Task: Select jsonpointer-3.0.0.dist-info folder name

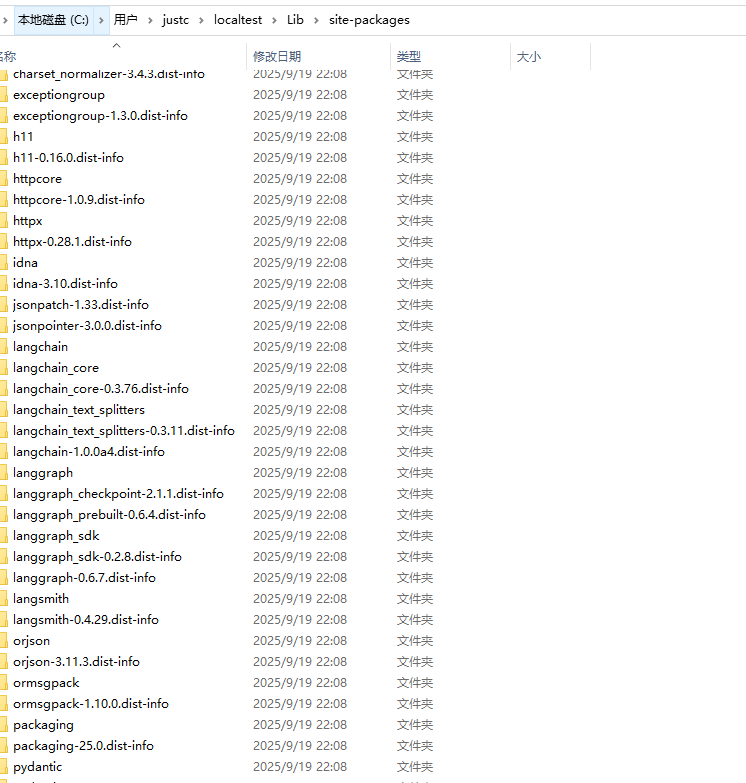Action: pyautogui.click(x=87, y=326)
